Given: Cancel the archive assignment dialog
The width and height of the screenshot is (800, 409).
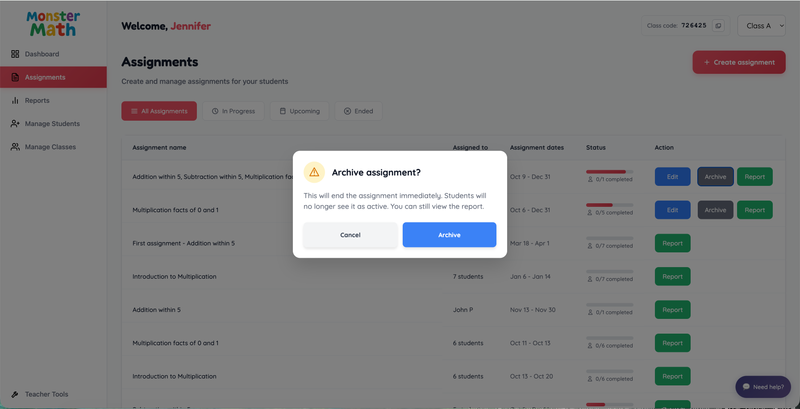Looking at the screenshot, I should 350,235.
